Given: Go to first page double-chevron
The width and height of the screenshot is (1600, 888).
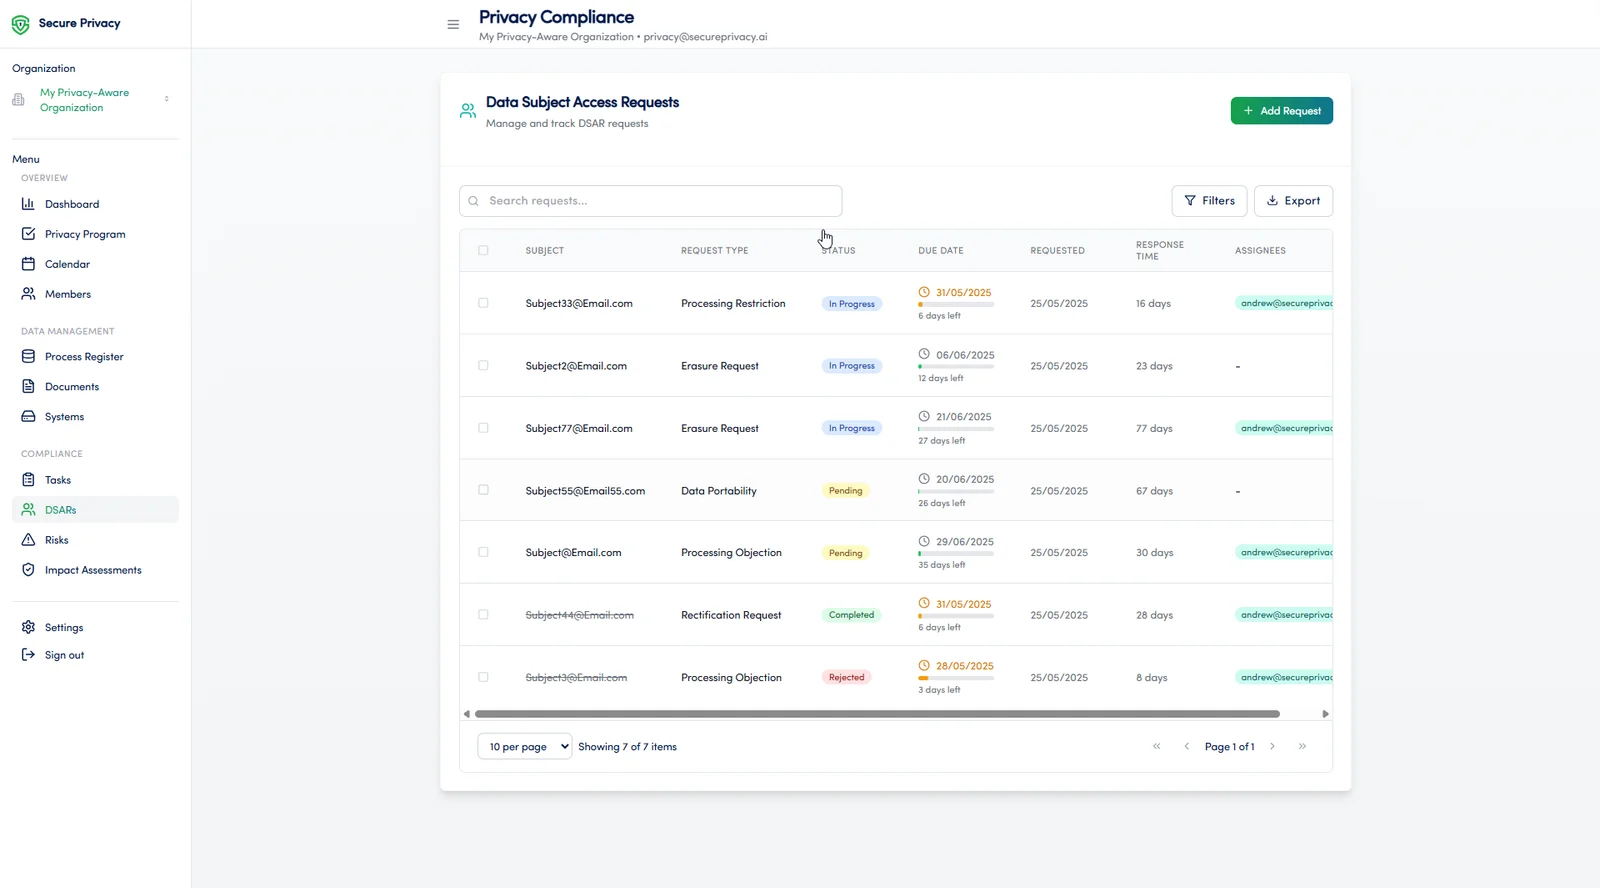Looking at the screenshot, I should coord(1157,746).
